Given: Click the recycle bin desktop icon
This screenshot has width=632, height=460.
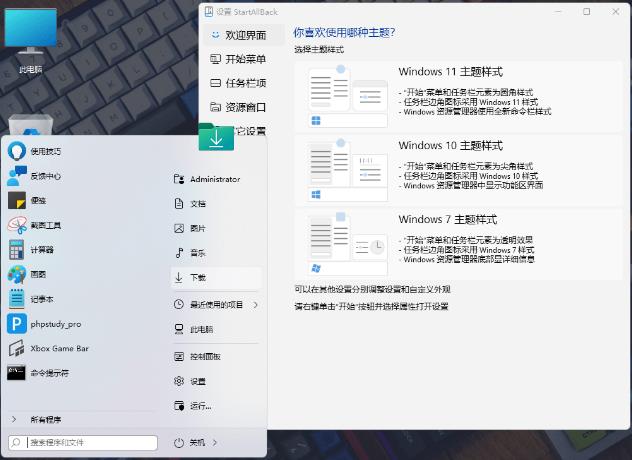Looking at the screenshot, I should coord(31,125).
